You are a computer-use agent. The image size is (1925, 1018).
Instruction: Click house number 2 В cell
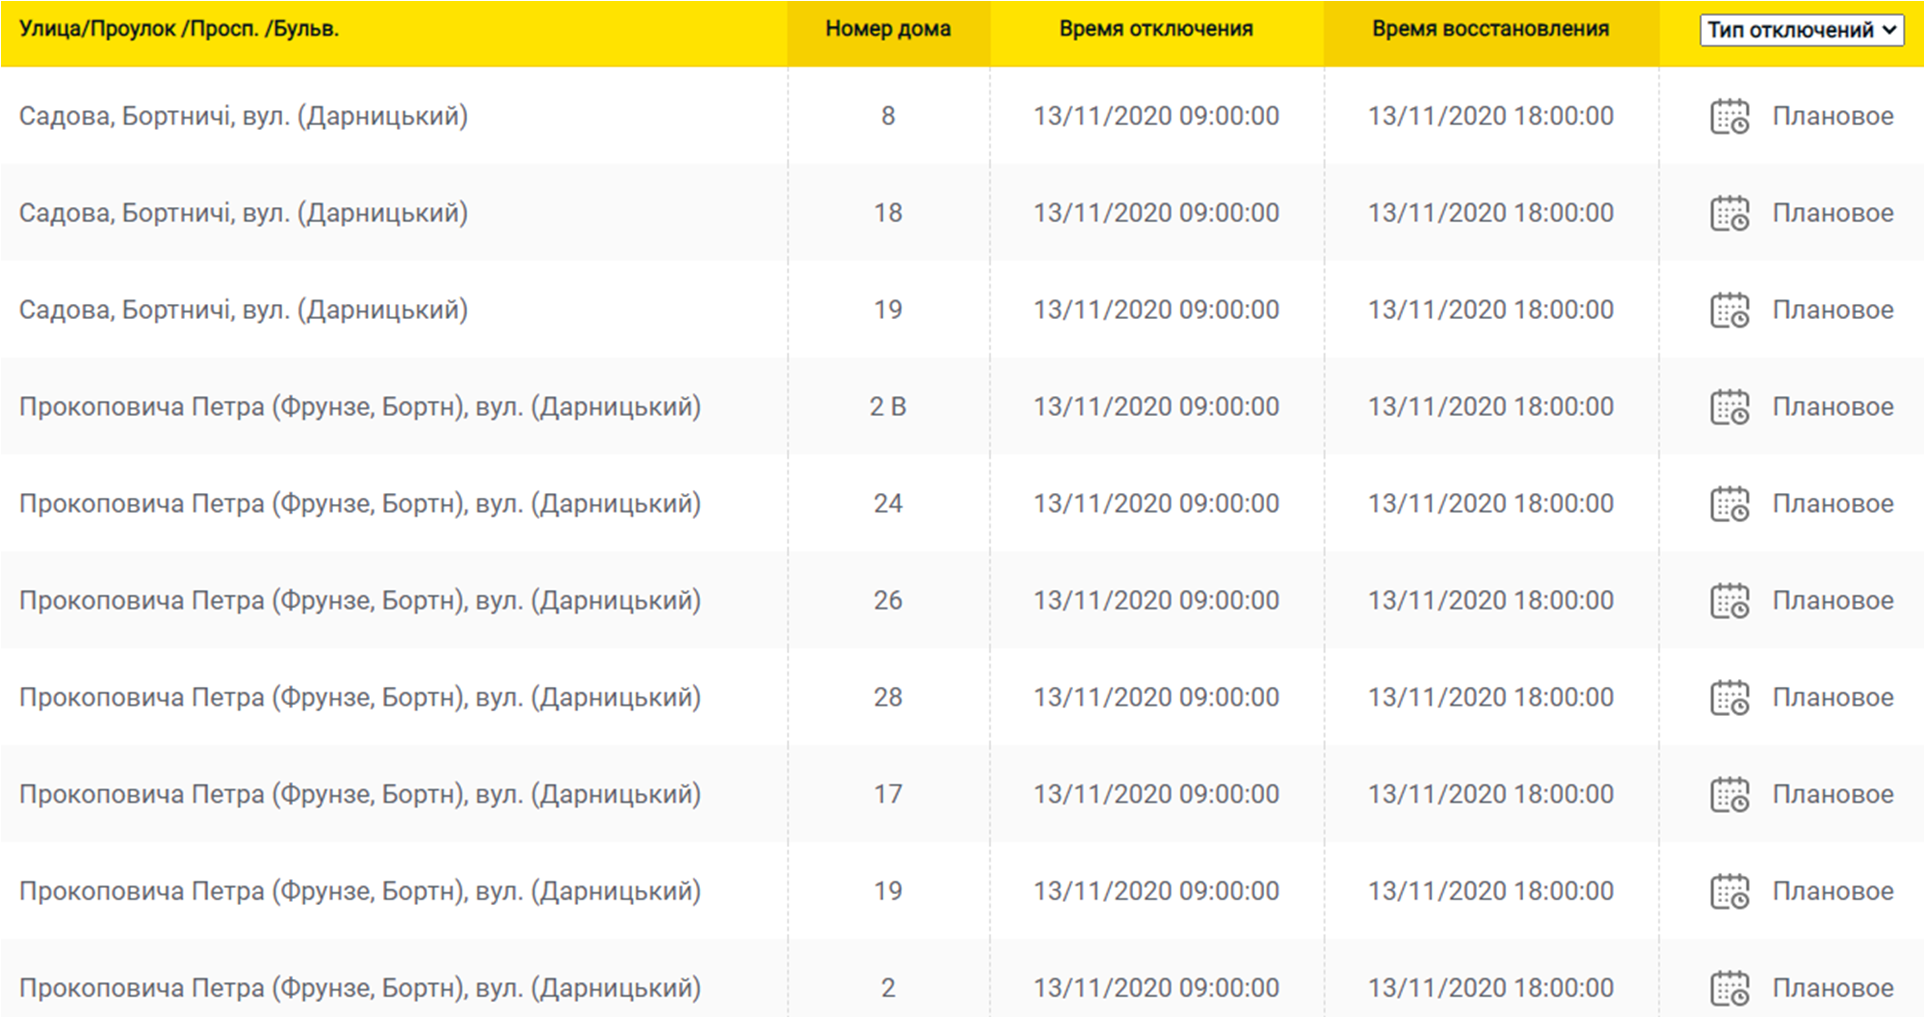click(x=887, y=407)
